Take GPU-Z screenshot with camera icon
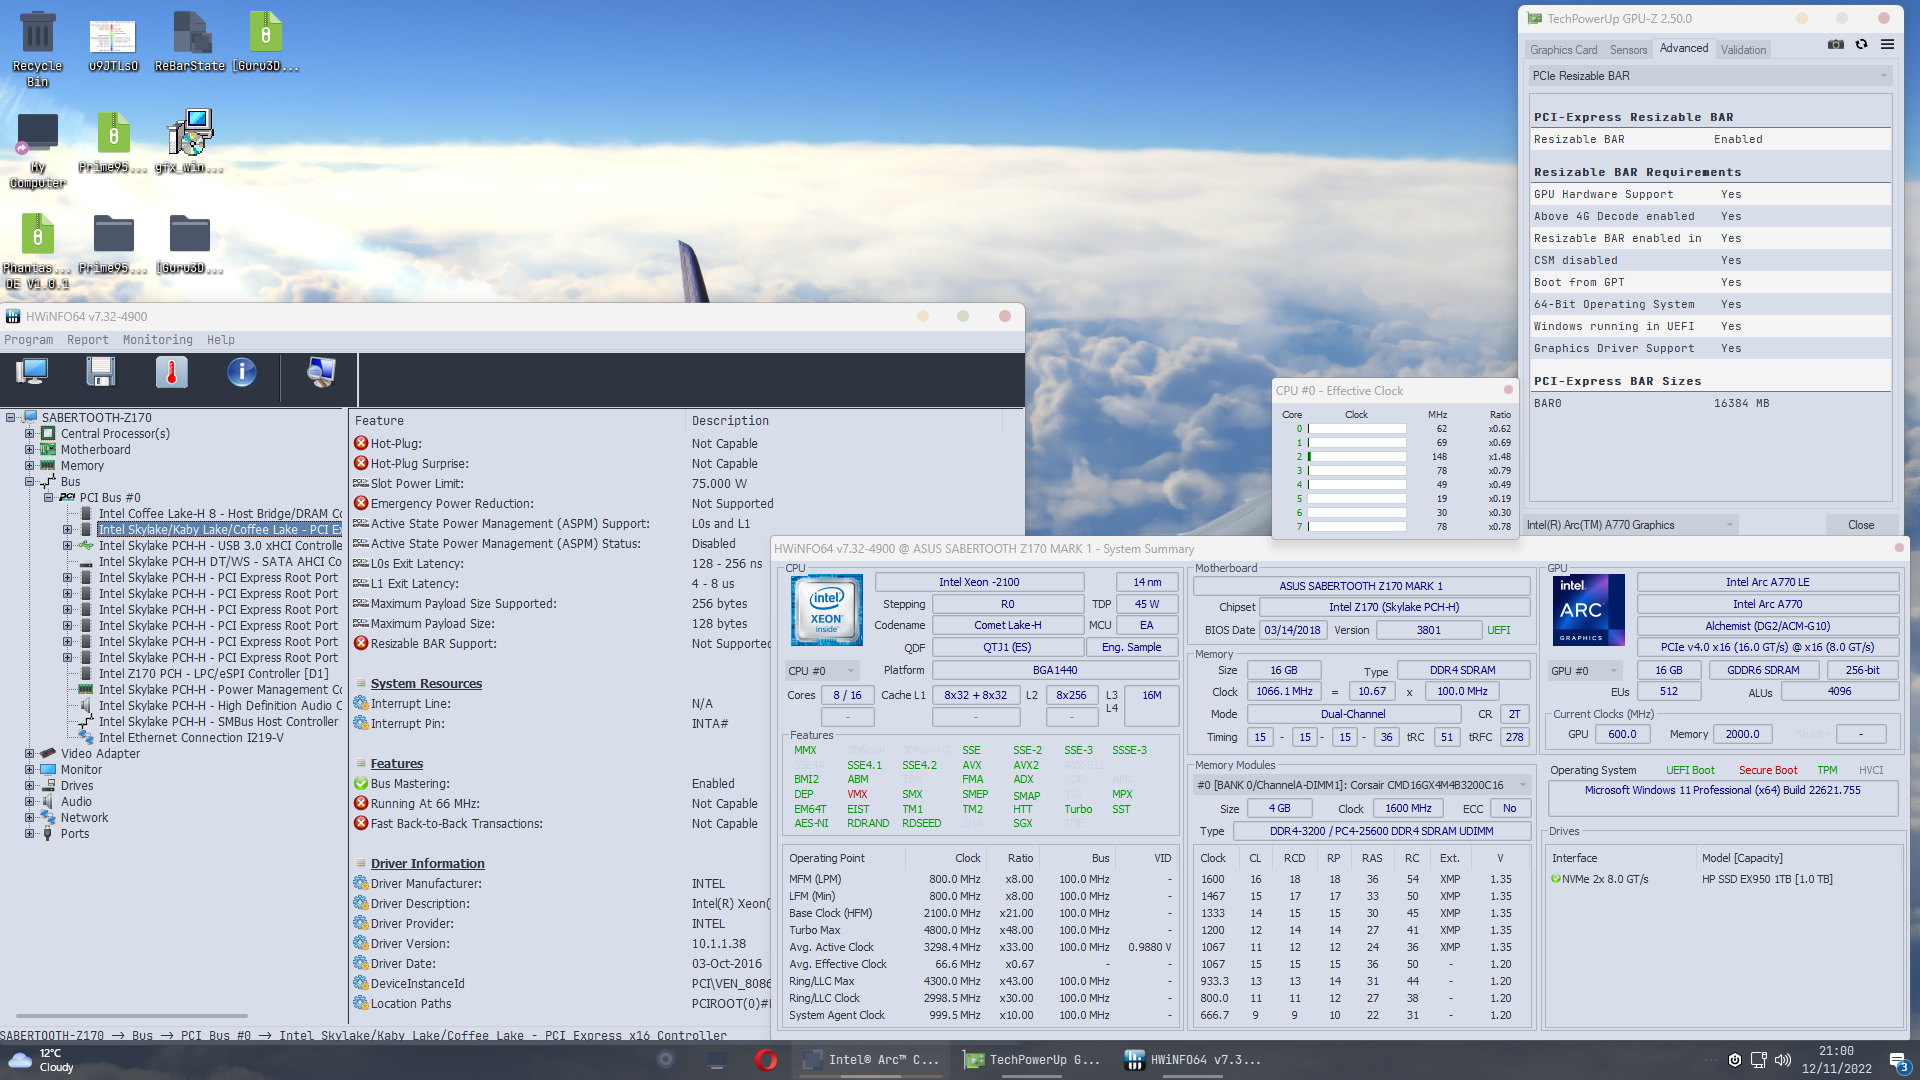The image size is (1920, 1080). [x=1836, y=45]
